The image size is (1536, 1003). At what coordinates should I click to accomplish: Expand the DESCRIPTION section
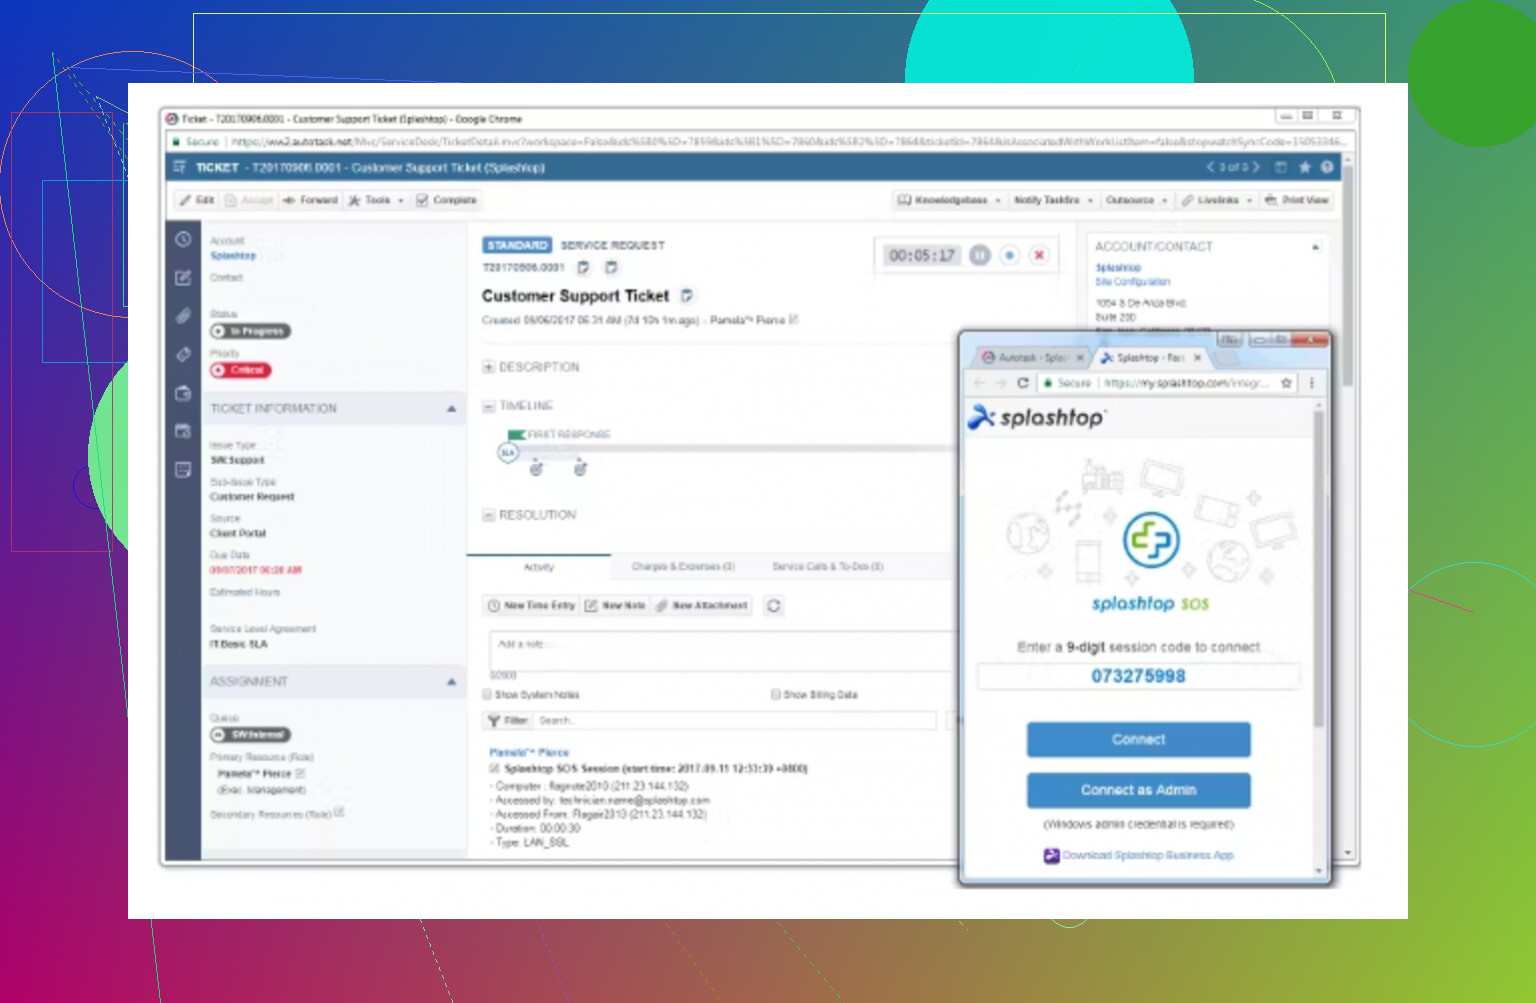489,367
